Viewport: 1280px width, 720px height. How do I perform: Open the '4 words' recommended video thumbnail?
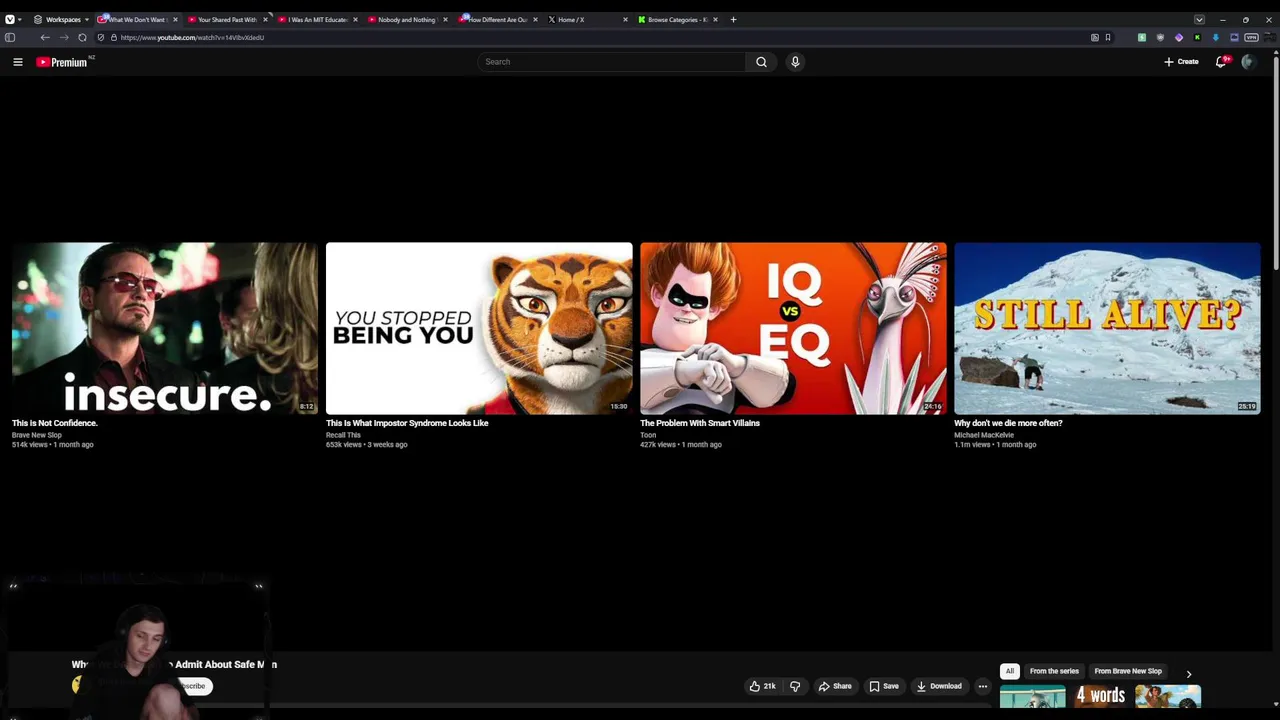point(1100,696)
